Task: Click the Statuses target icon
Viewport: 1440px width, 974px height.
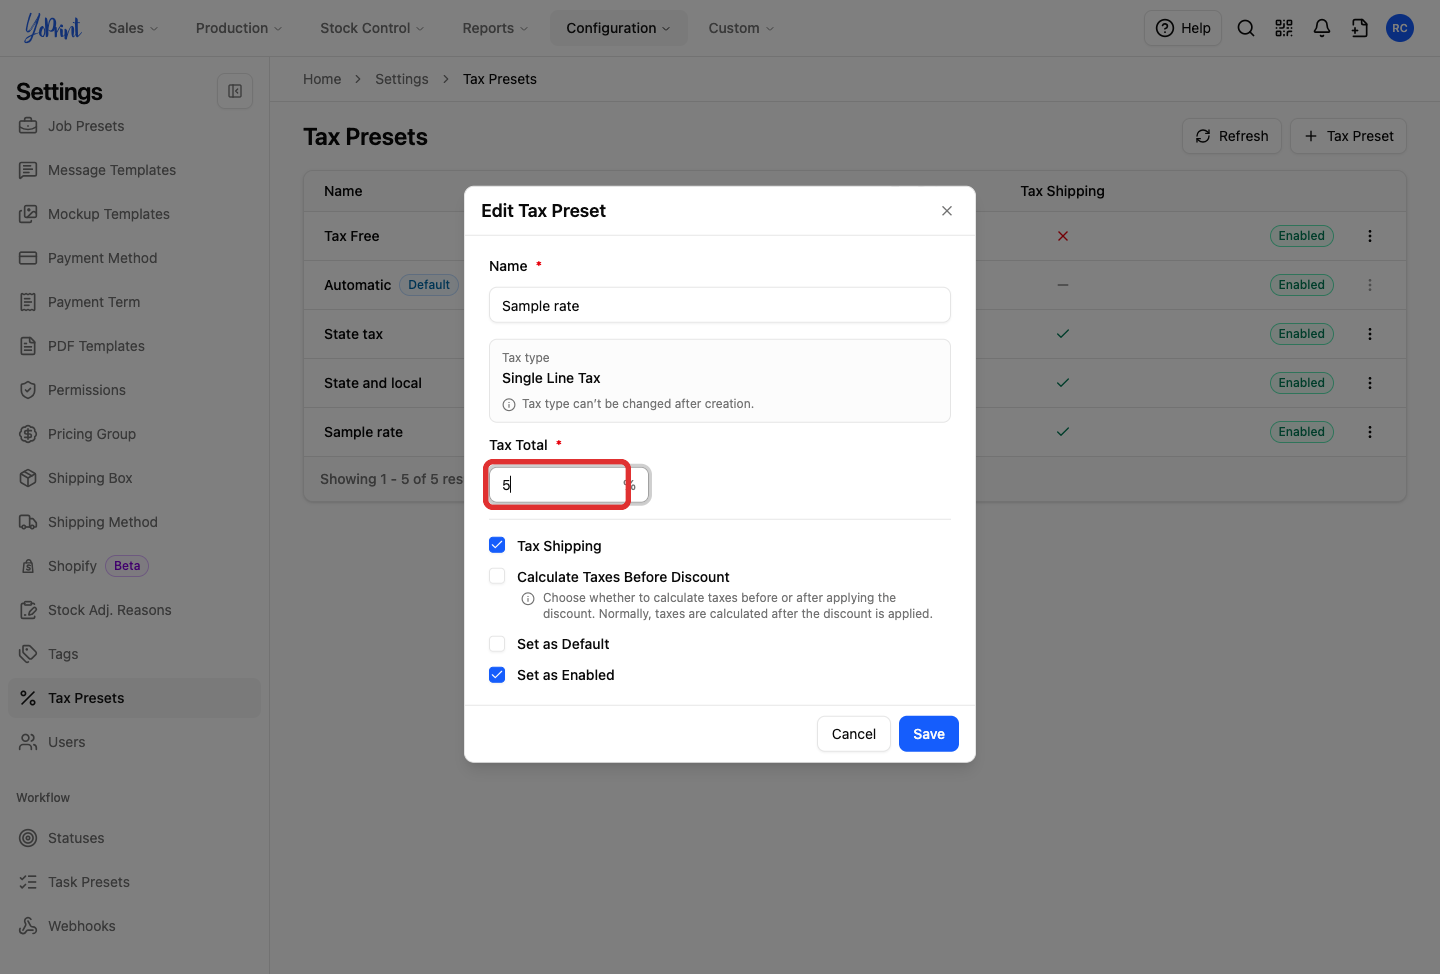Action: tap(28, 838)
